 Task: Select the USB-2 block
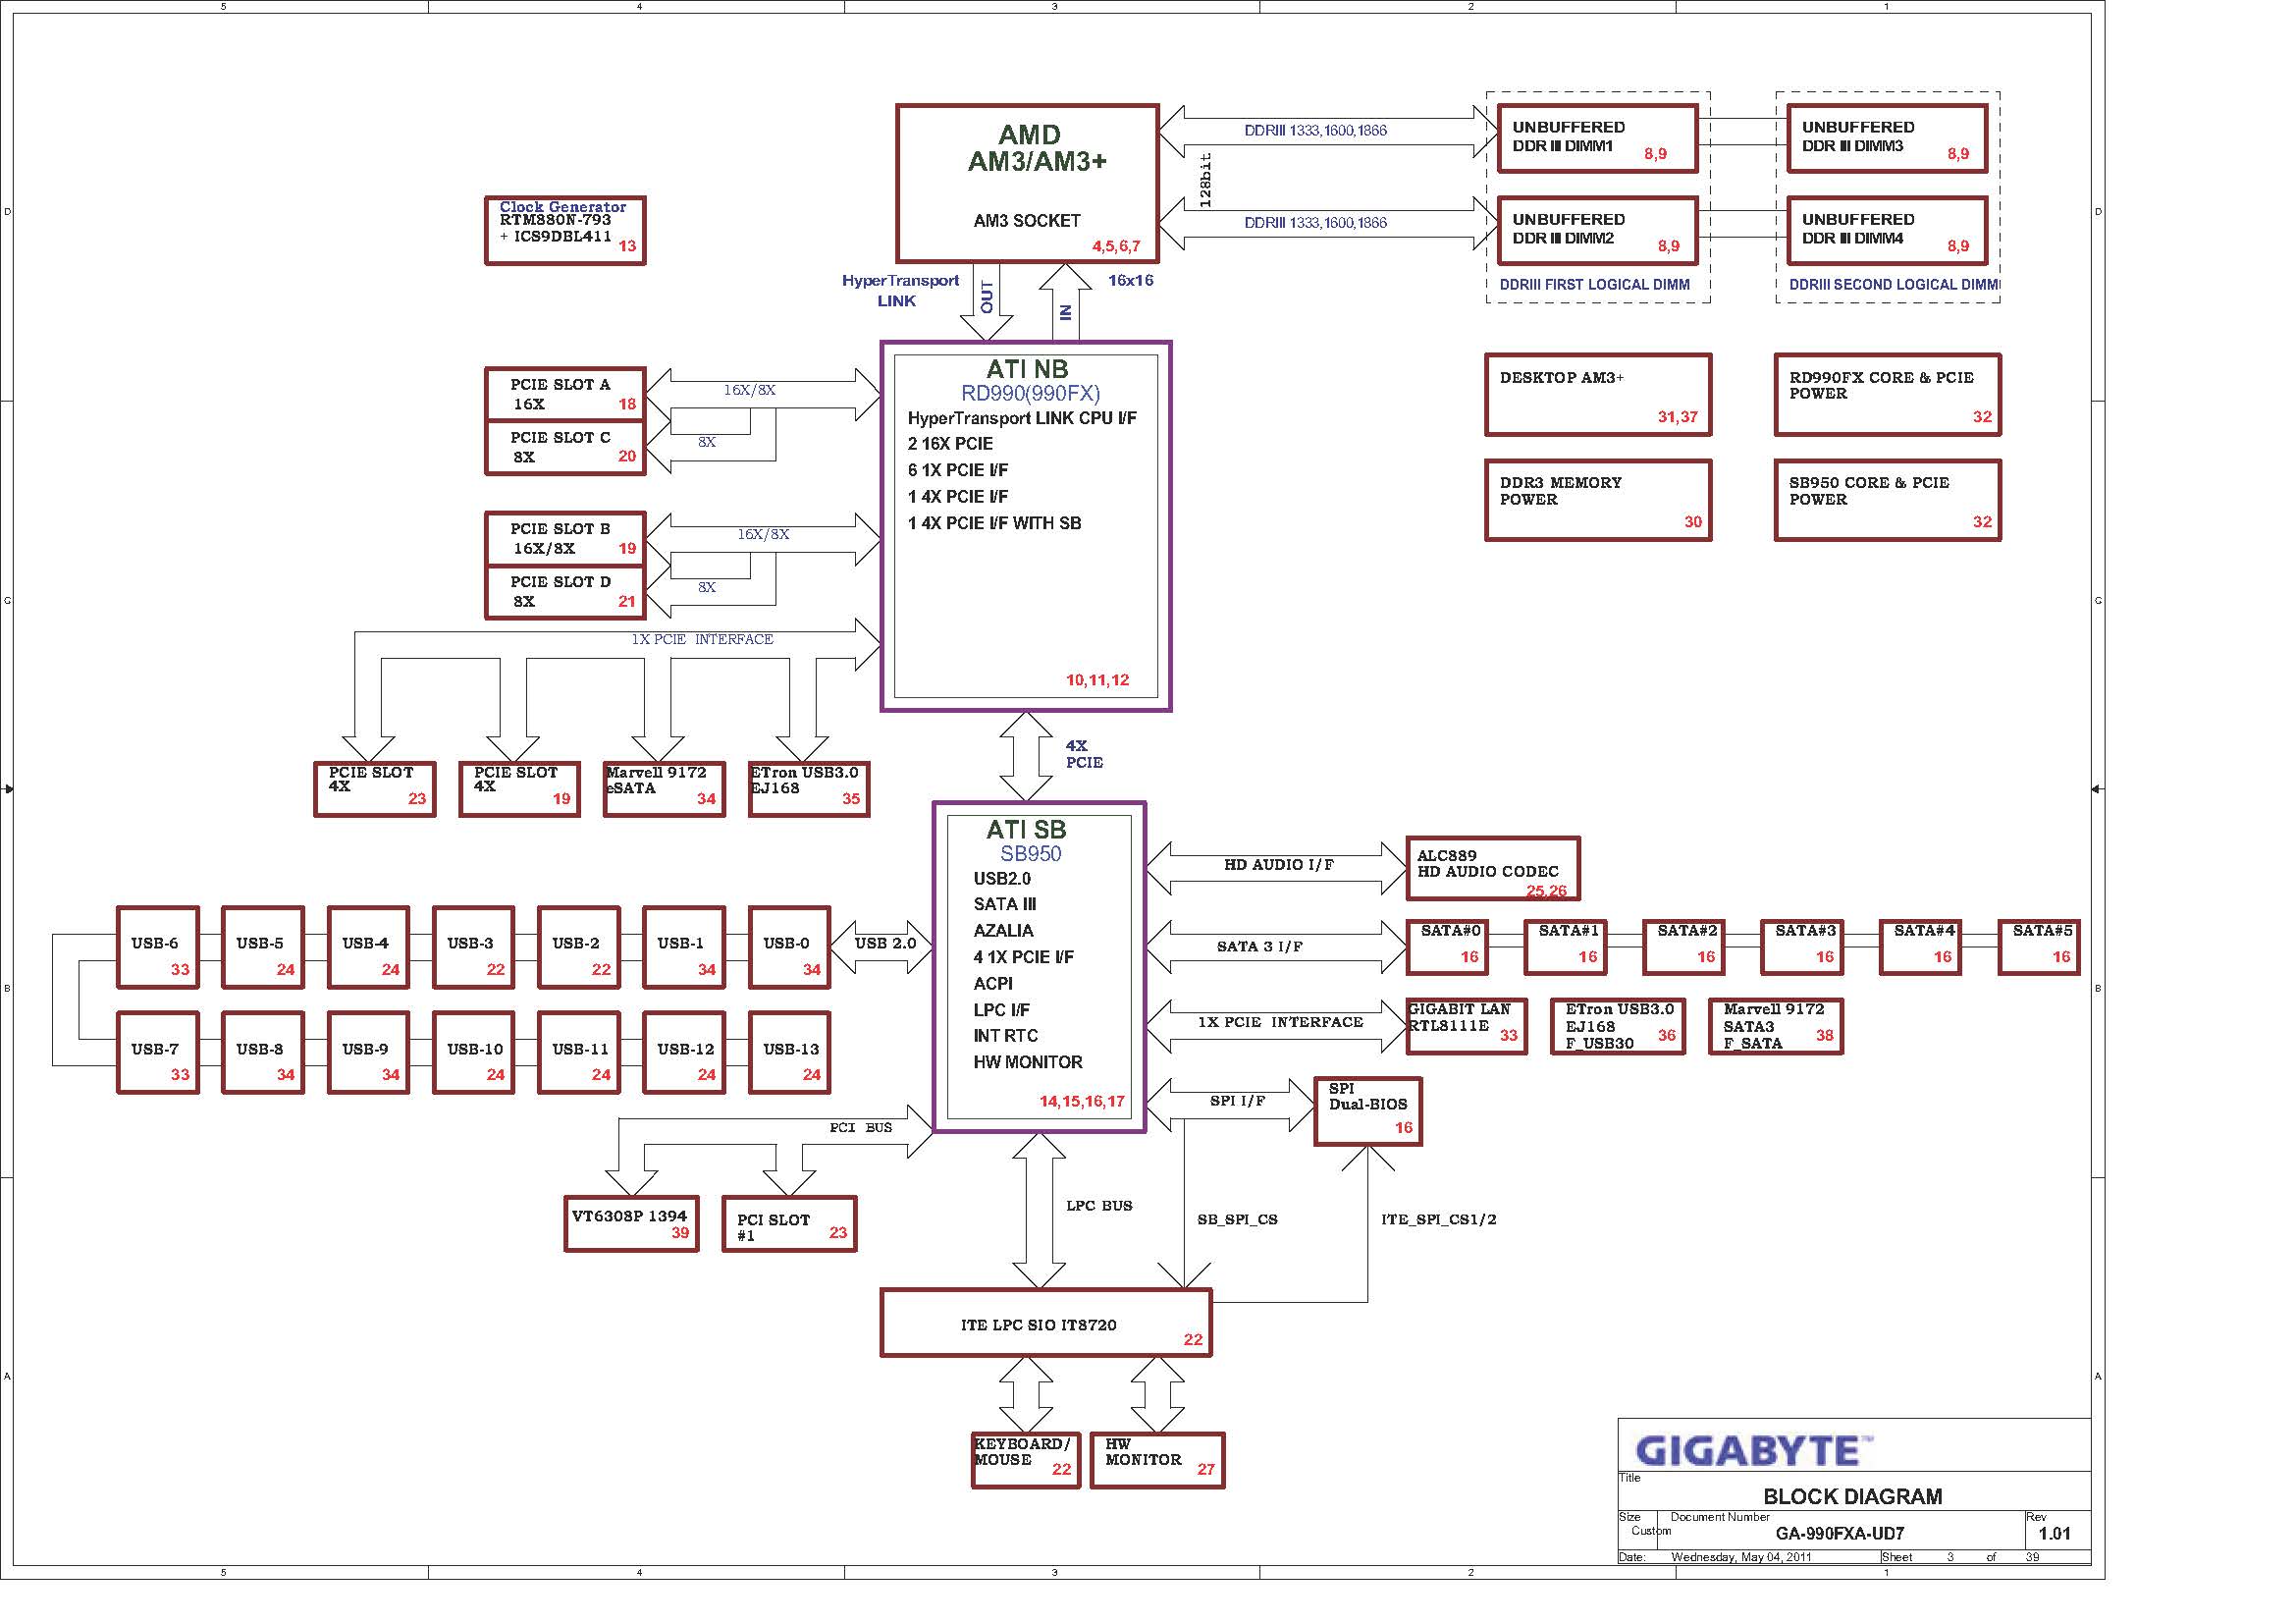pyautogui.click(x=579, y=947)
